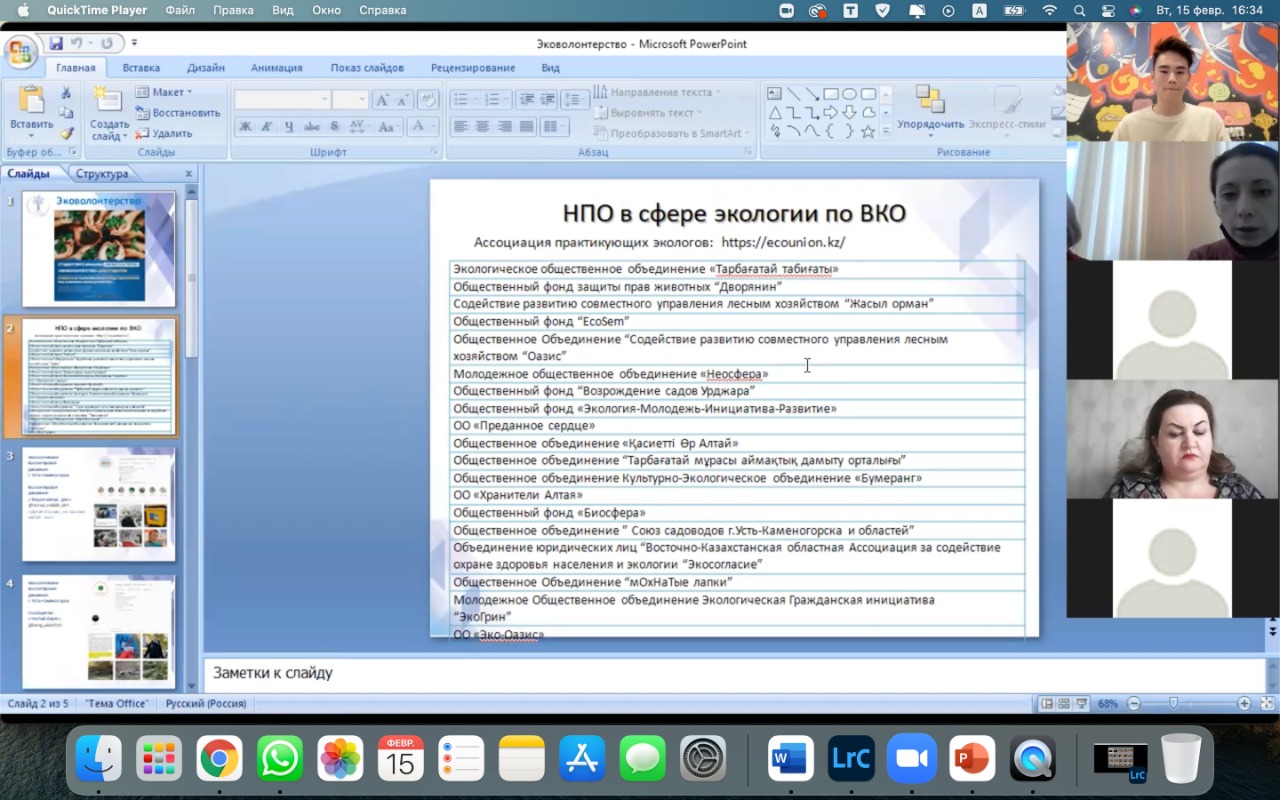The image size is (1280, 800).
Task: Open the Показ слайдов ribbon tab
Action: click(367, 68)
